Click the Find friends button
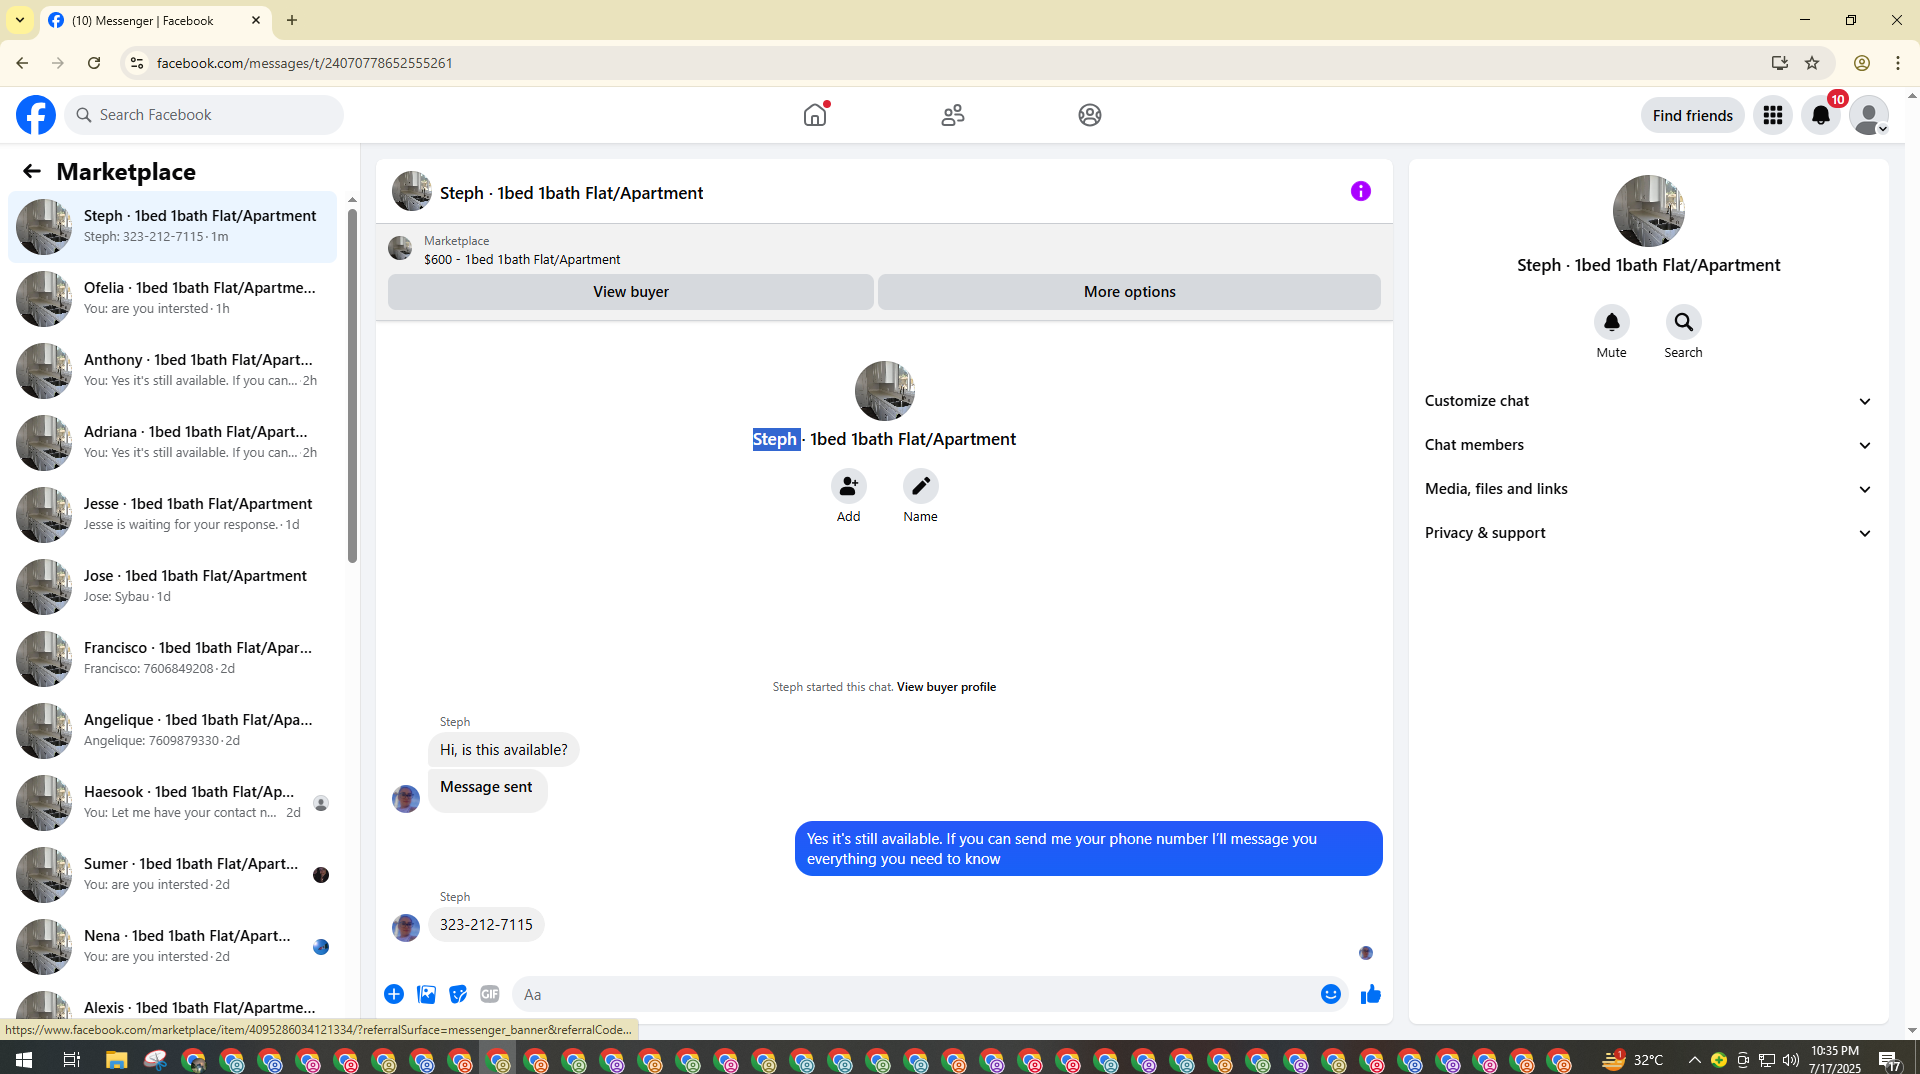This screenshot has height=1074, width=1920. 1692,115
